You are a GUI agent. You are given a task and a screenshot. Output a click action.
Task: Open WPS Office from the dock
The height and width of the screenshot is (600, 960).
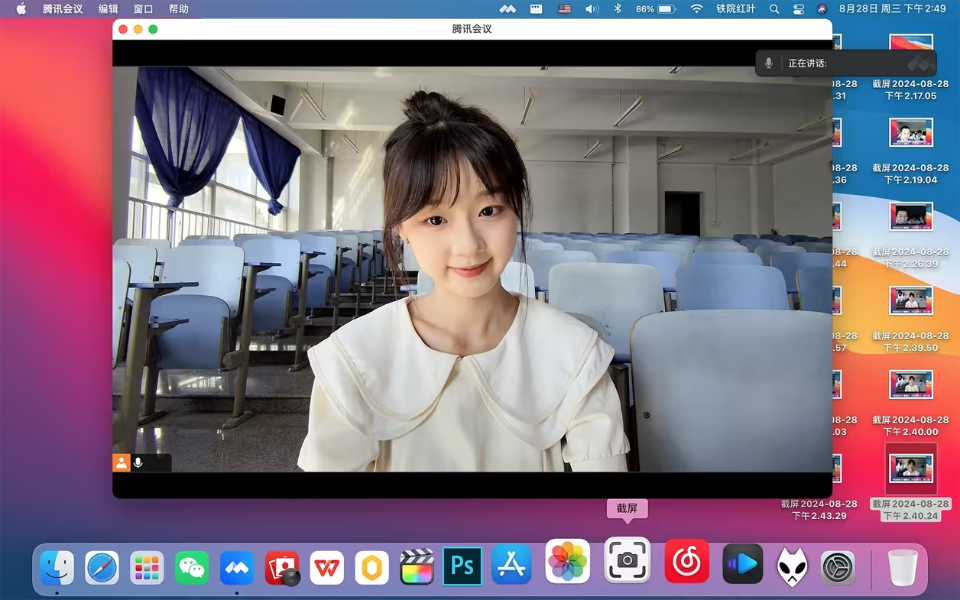pyautogui.click(x=327, y=568)
